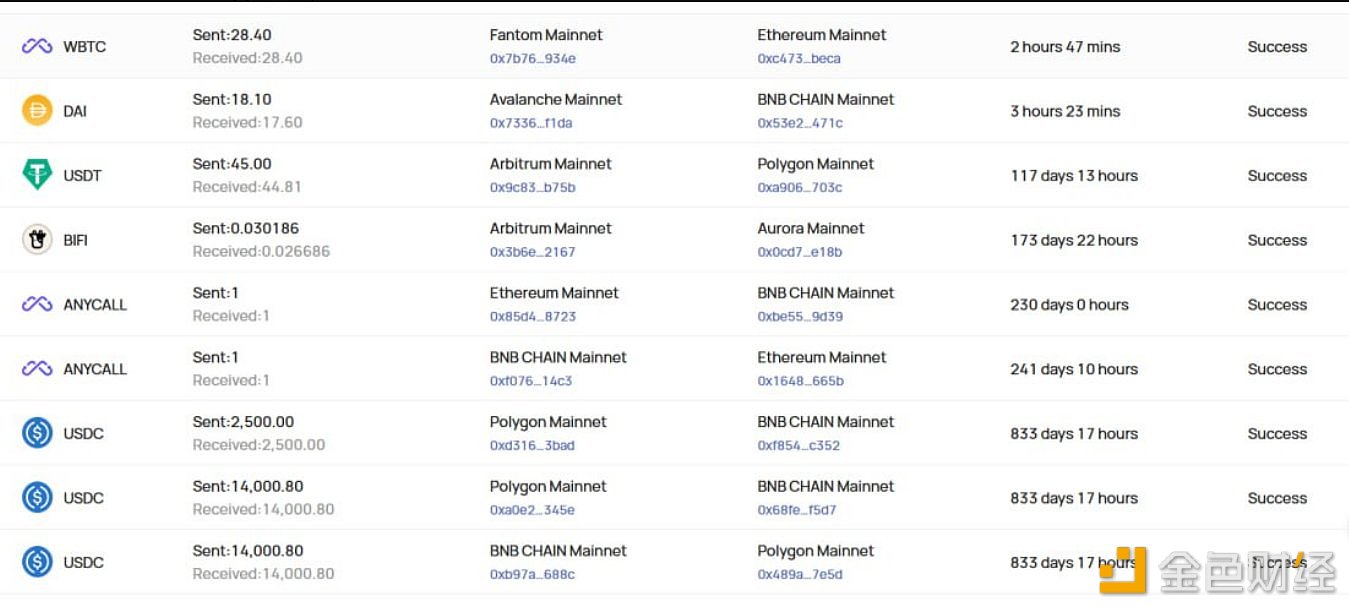
Task: Open Ethereum destination hash 0xc473…beca
Action: (x=799, y=58)
